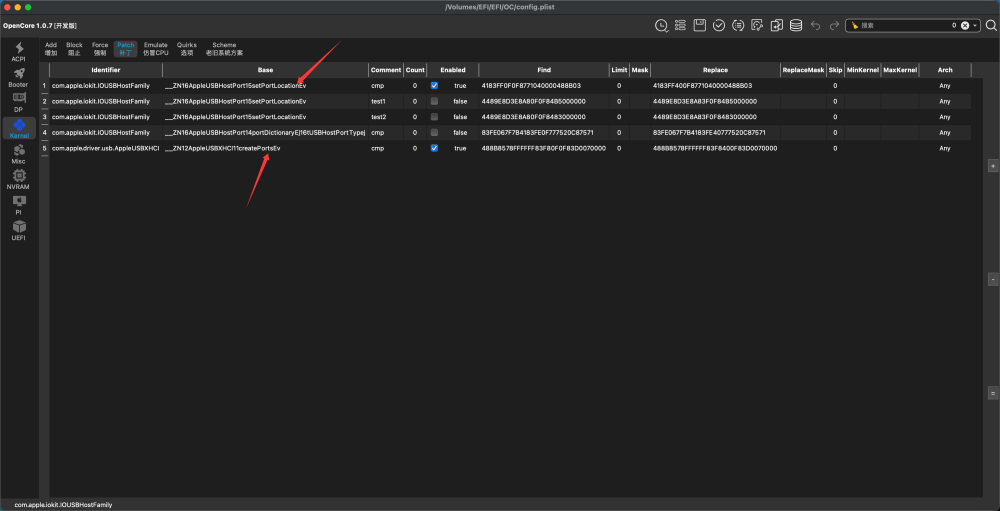The width and height of the screenshot is (1000, 511).
Task: Select Find cell 83FE067F7B4183FE0F777520C87571
Action: (x=543, y=132)
